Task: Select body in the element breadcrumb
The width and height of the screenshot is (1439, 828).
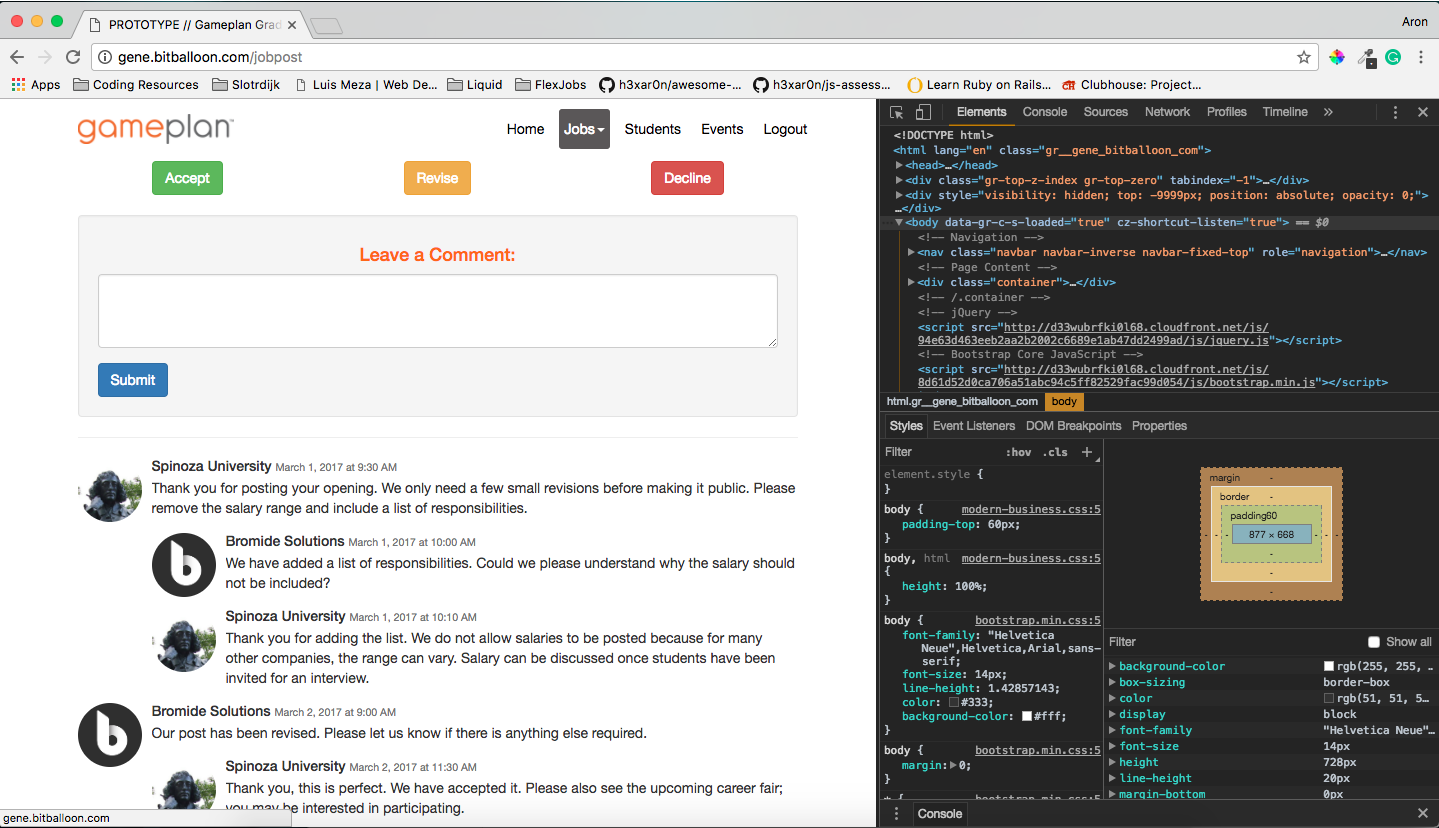Action: [1064, 402]
